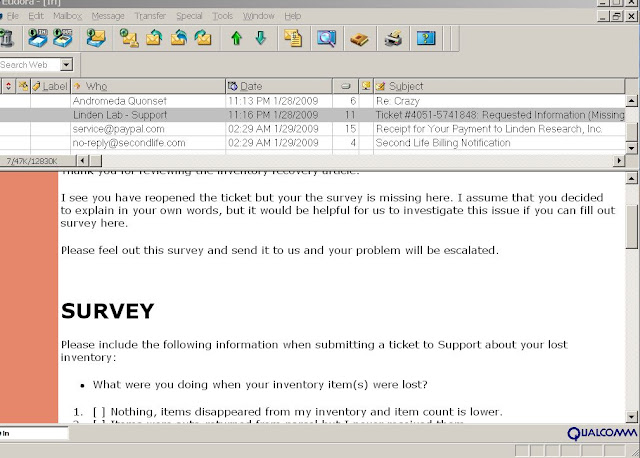Click 'Receipt for Your Payment' subject cell
The width and height of the screenshot is (640, 458).
click(x=489, y=129)
